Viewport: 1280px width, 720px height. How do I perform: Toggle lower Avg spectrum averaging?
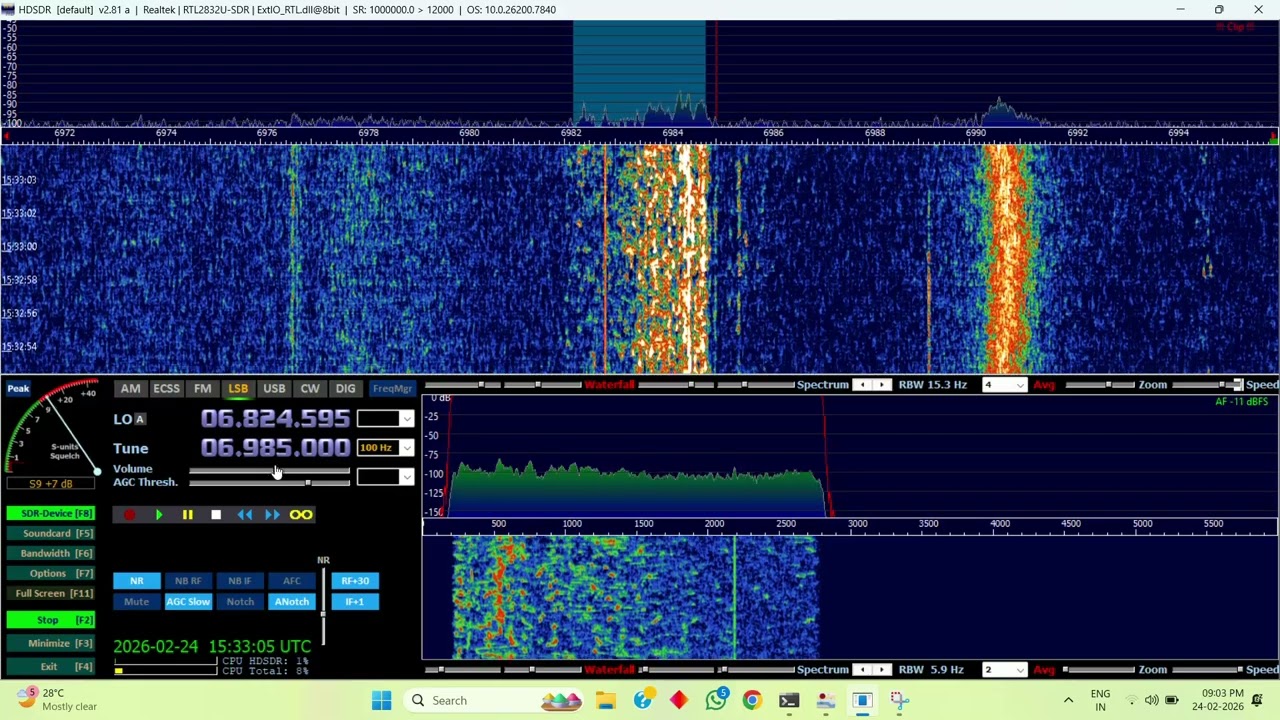coord(1044,670)
